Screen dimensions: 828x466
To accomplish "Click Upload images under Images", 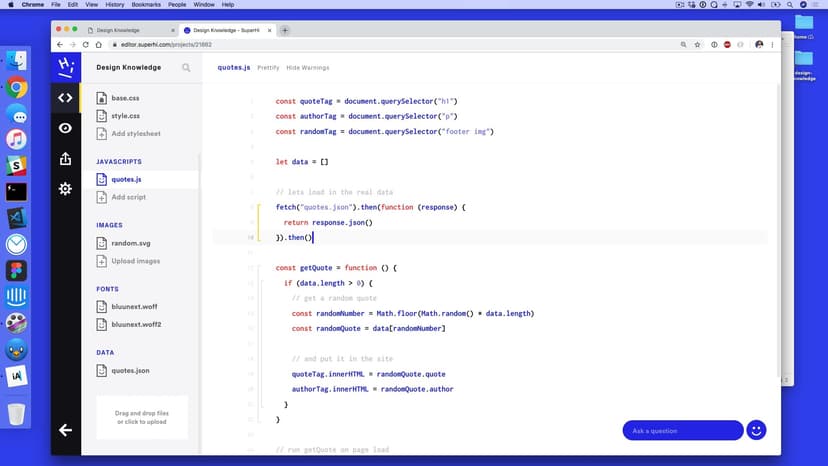I will (135, 261).
